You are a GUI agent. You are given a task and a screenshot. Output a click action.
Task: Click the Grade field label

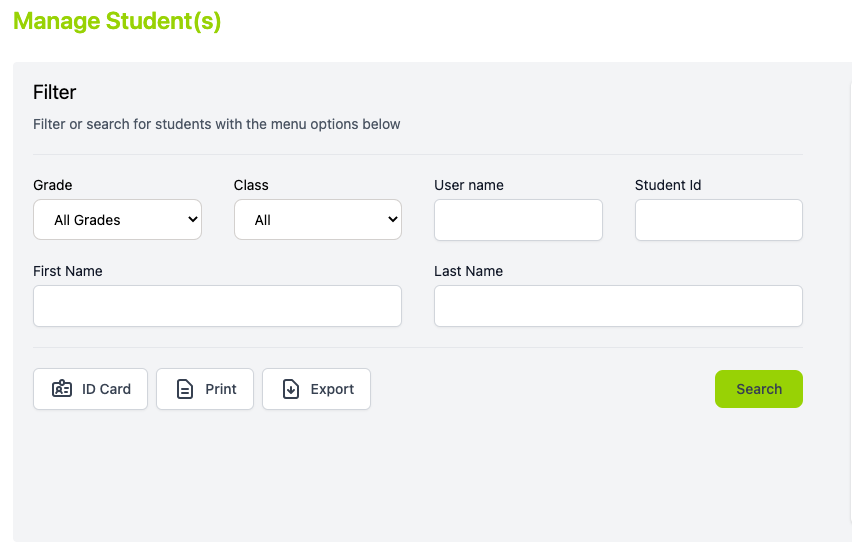[53, 185]
